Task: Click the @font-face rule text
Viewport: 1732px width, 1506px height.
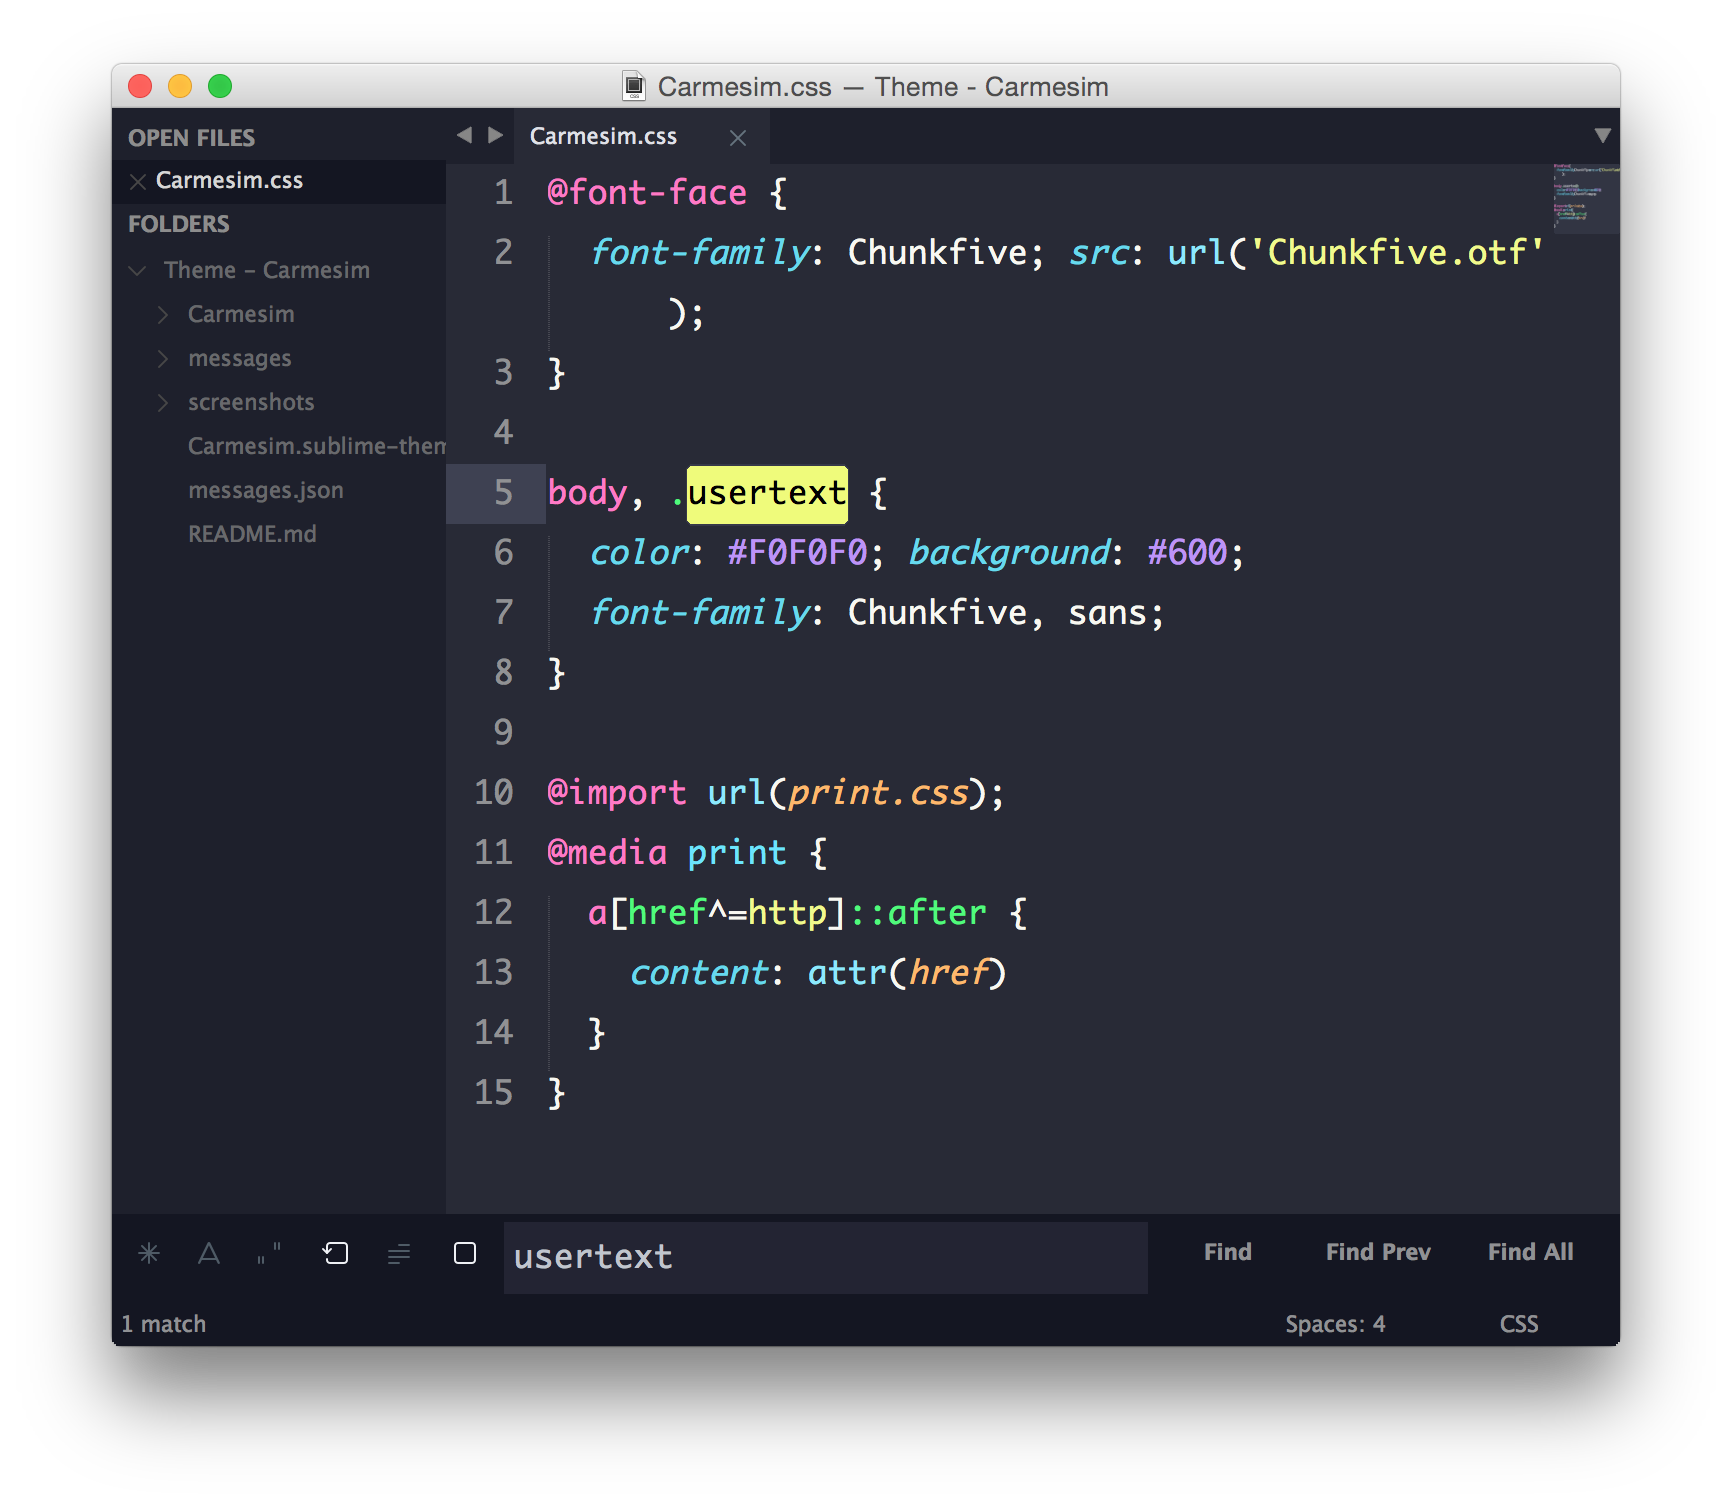Action: click(647, 193)
